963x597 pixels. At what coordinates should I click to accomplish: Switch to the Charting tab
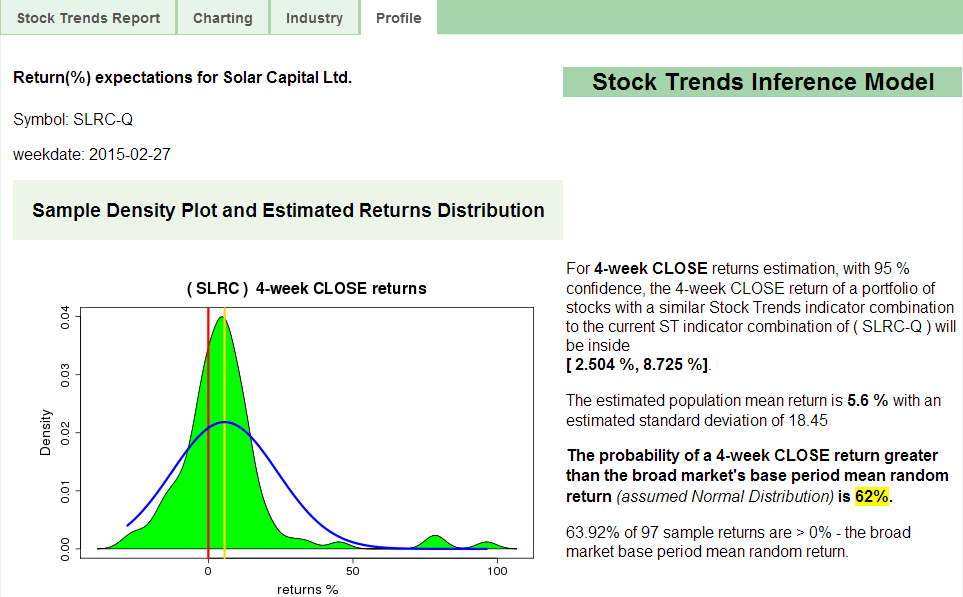(223, 18)
